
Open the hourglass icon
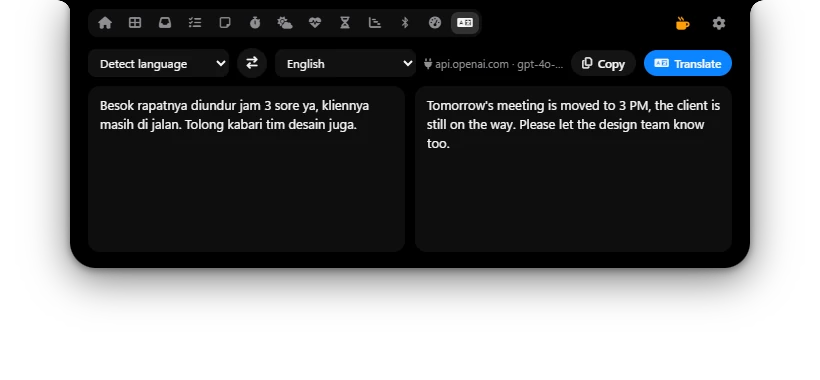click(345, 23)
